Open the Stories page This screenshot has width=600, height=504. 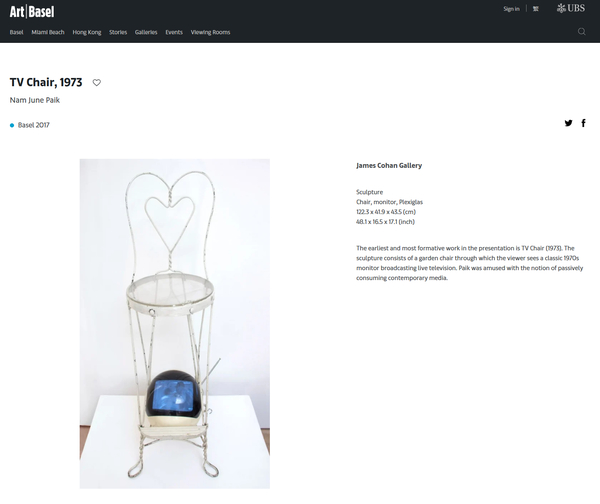pyautogui.click(x=118, y=32)
